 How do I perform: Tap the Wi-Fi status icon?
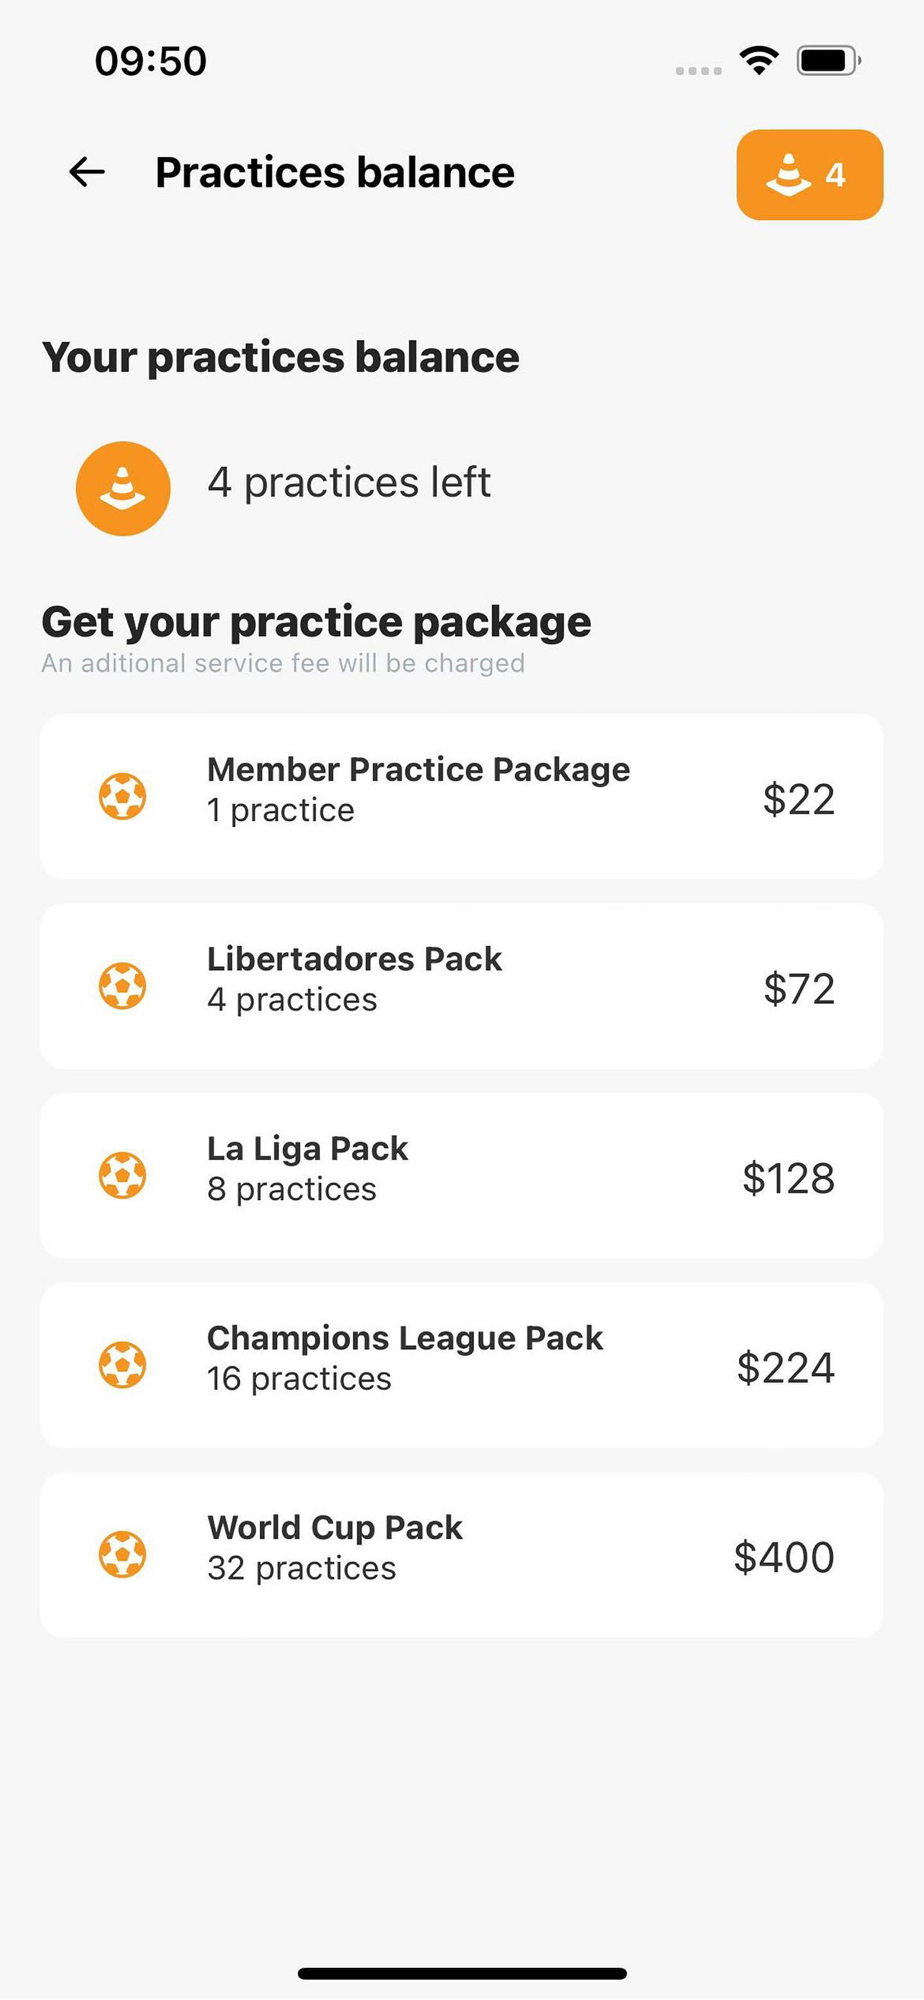tap(760, 61)
